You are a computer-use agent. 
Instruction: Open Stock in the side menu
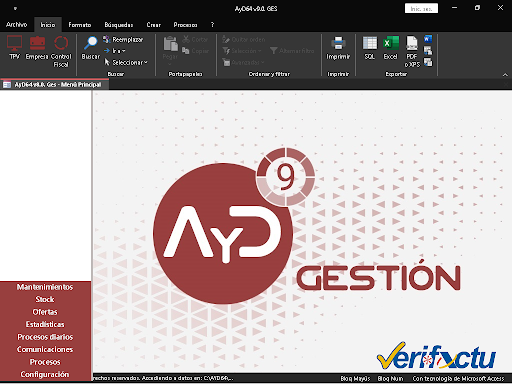point(45,299)
